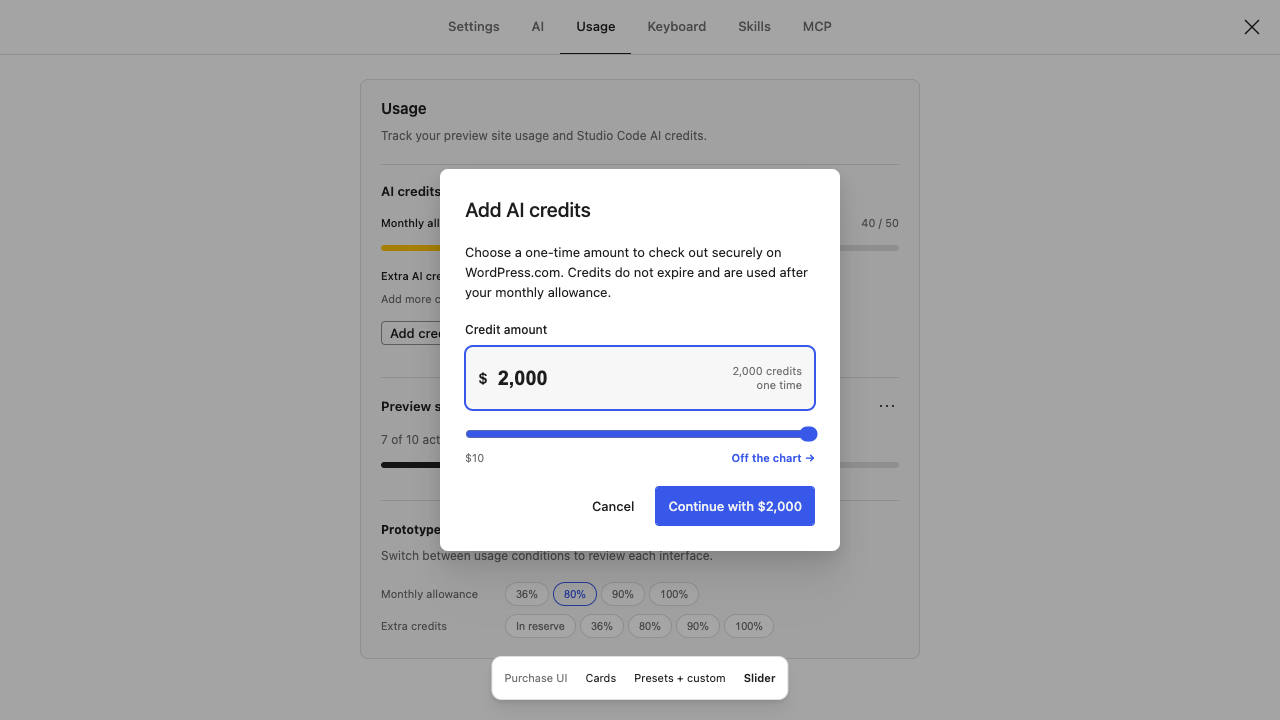Cancel the Add AI credits dialog
Screen dimensions: 1280x720
point(613,506)
